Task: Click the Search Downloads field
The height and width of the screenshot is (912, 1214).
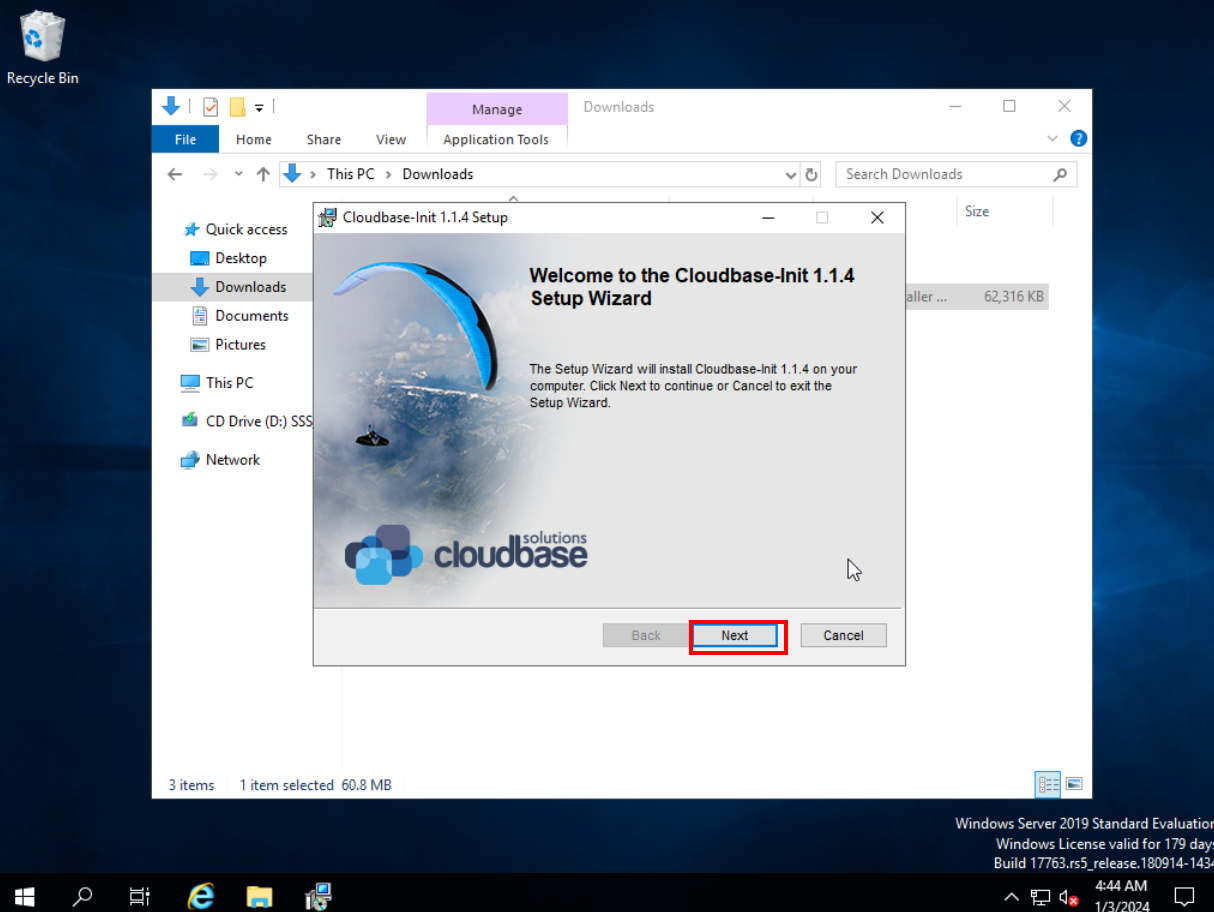Action: [x=945, y=174]
